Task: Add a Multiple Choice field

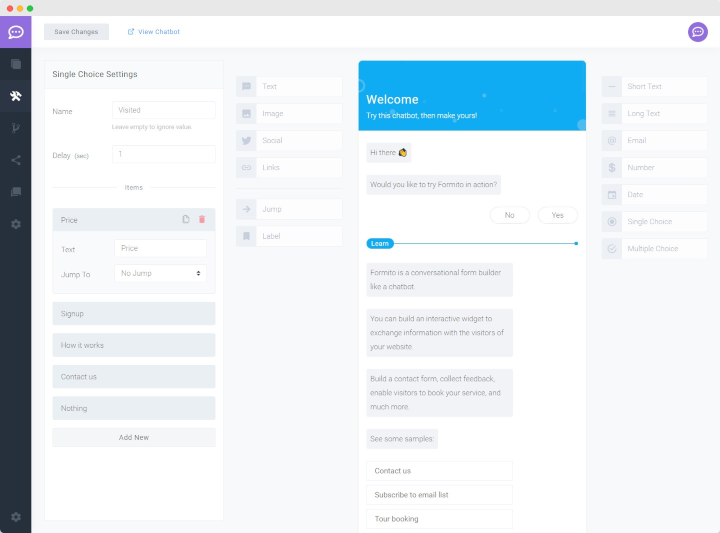Action: pos(654,249)
